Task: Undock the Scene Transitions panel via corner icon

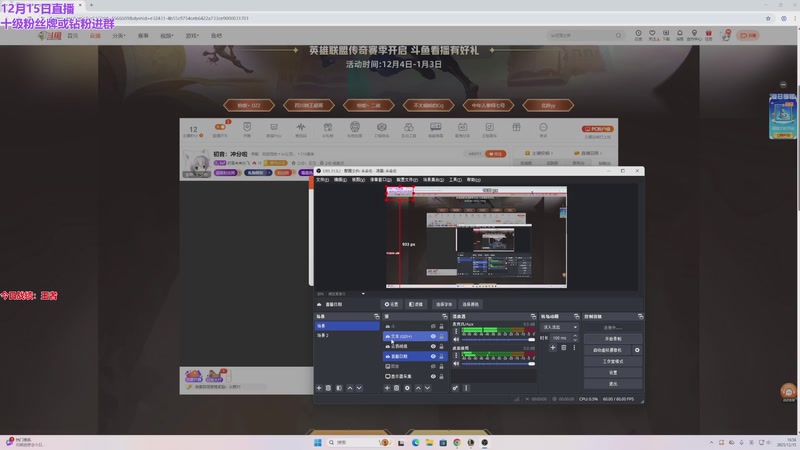Action: pos(577,317)
